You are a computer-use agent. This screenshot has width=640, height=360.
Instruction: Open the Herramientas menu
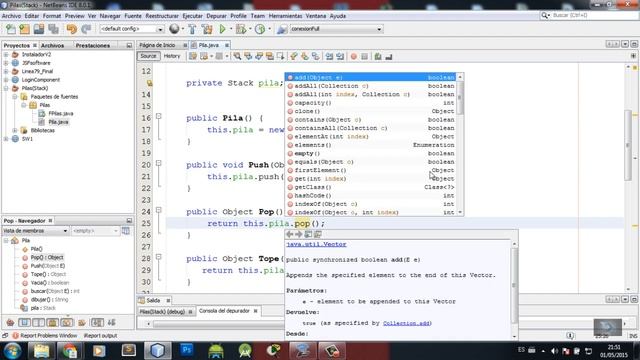(285, 16)
